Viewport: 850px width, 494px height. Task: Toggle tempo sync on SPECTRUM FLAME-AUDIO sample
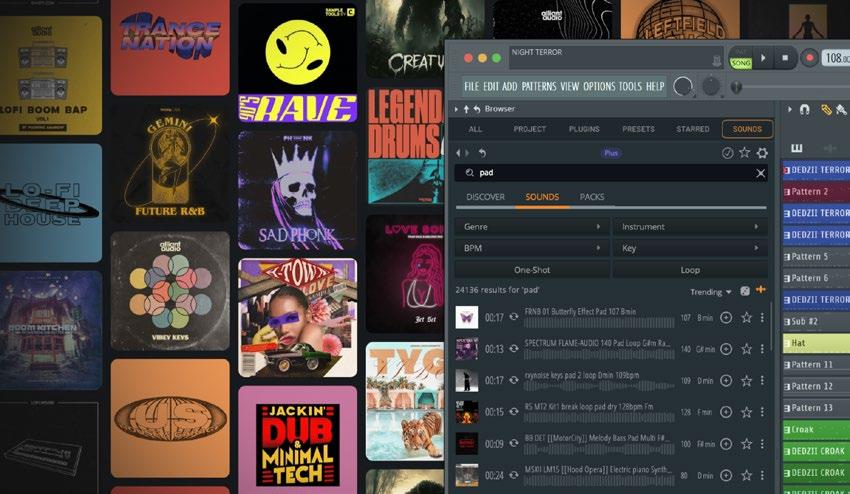[513, 349]
